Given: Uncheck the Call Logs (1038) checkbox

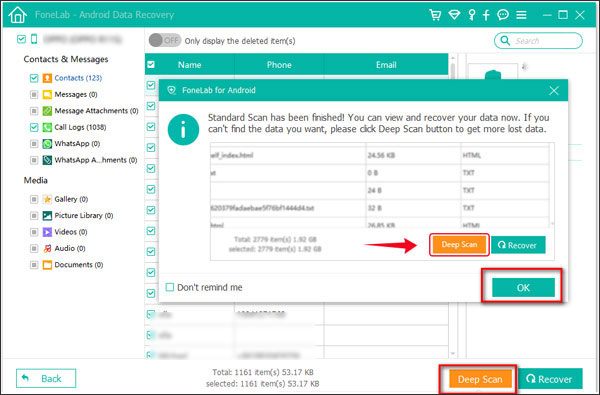Looking at the screenshot, I should click(34, 127).
